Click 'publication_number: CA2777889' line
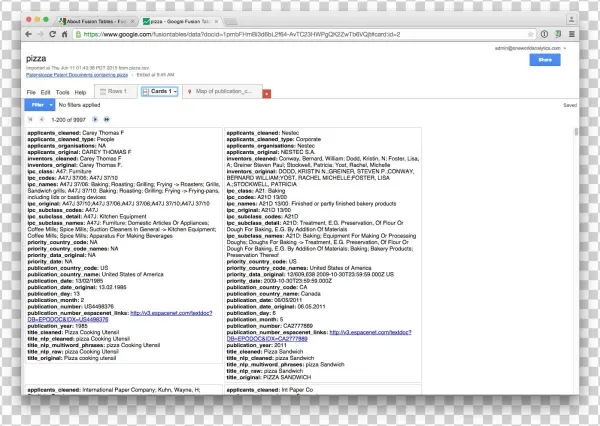Screen dimensions: 600x426 pyautogui.click(x=270, y=326)
